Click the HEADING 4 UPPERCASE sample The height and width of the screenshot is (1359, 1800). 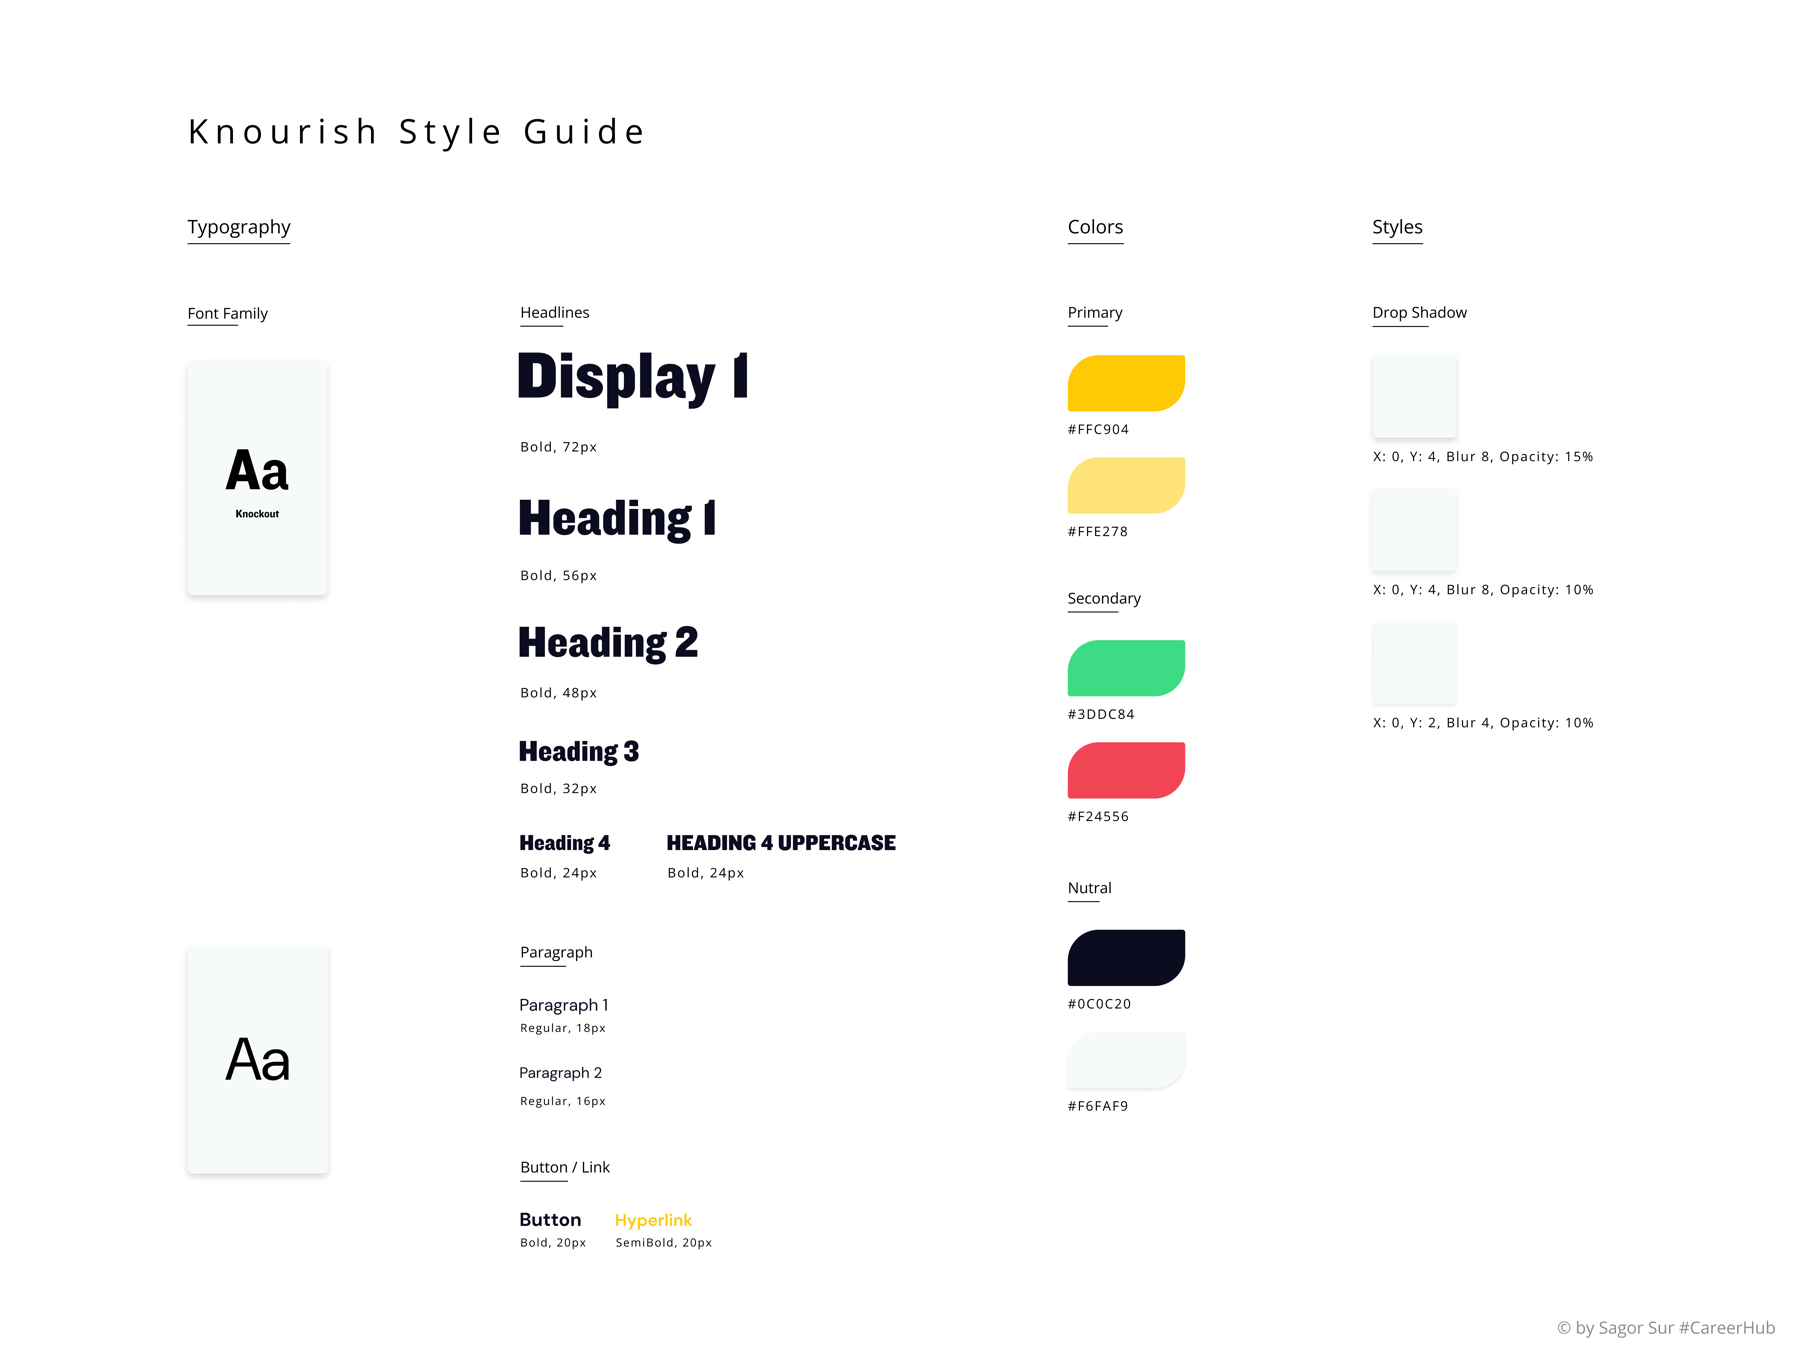(781, 843)
